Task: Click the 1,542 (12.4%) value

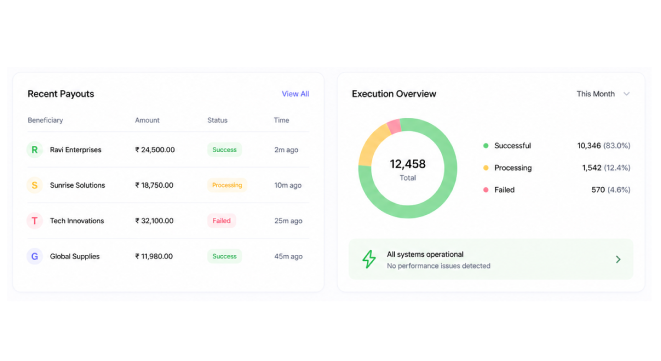Action: click(606, 168)
